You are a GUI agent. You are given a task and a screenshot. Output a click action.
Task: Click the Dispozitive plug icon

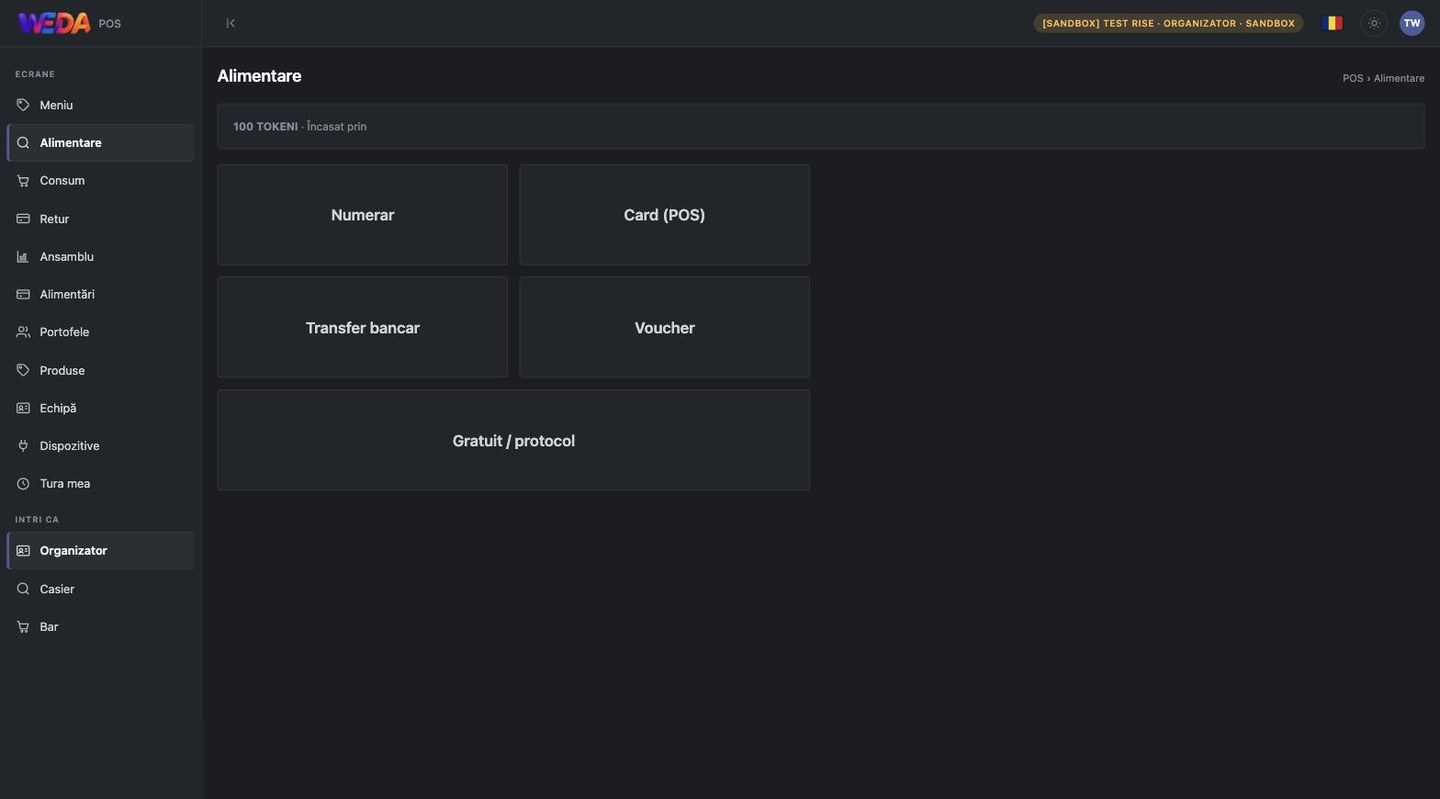[23, 446]
